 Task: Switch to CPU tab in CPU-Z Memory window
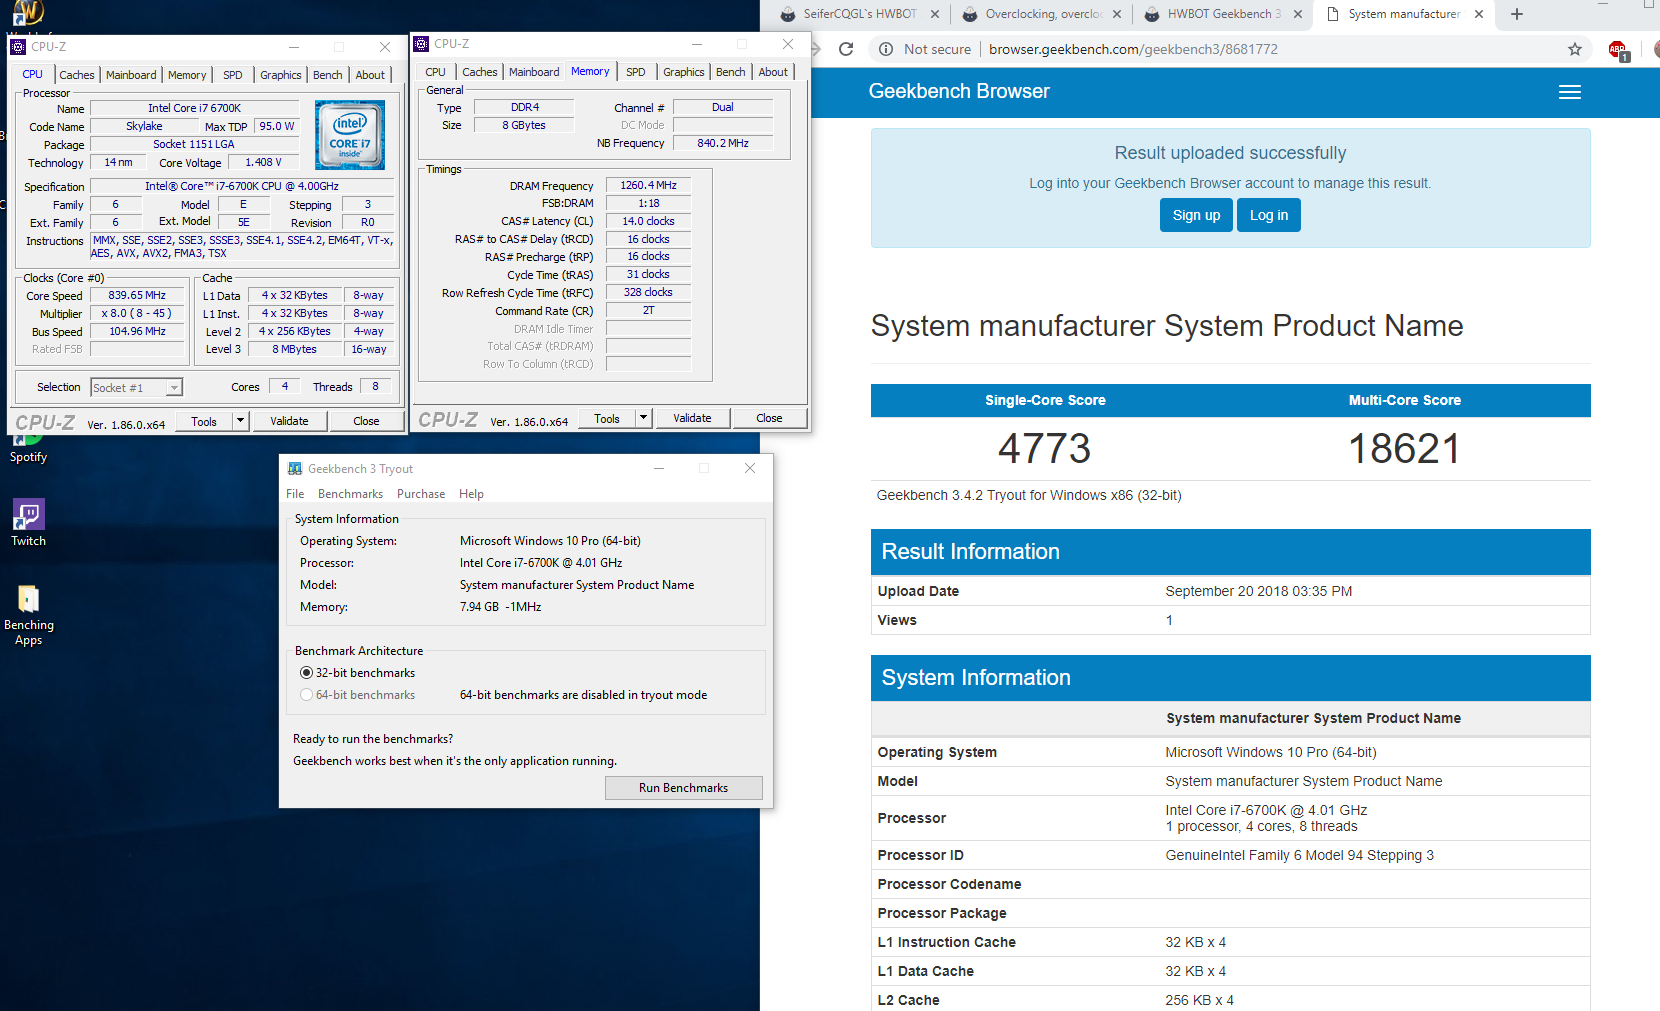(435, 72)
